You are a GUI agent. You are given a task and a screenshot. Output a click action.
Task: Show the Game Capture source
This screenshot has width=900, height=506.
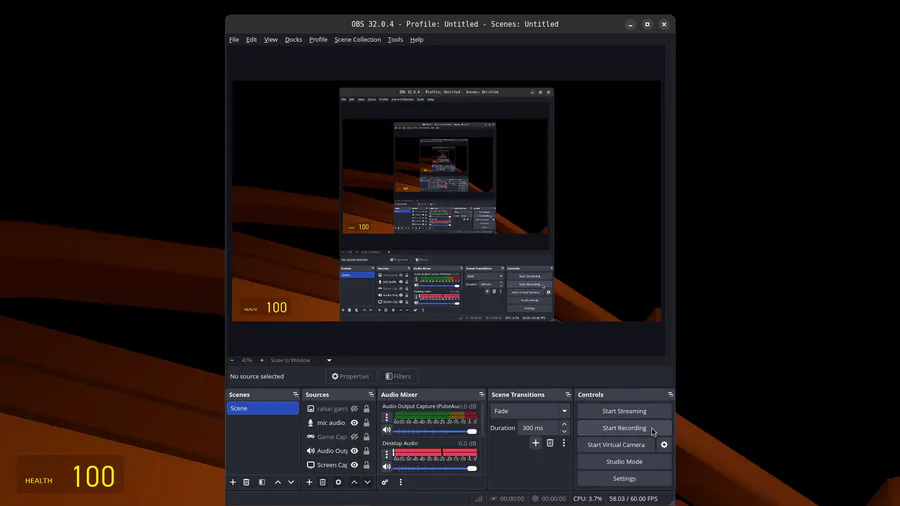pos(355,437)
